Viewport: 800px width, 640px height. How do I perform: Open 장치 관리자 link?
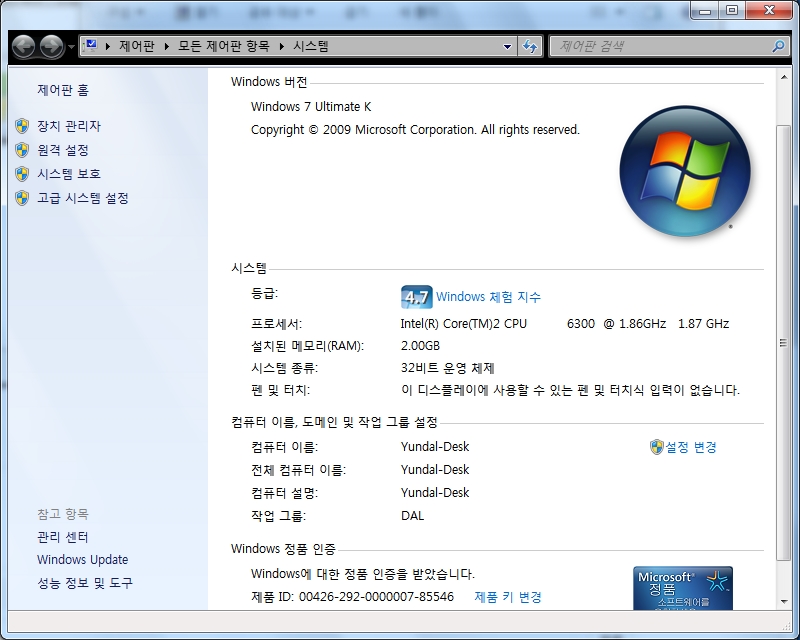click(69, 126)
